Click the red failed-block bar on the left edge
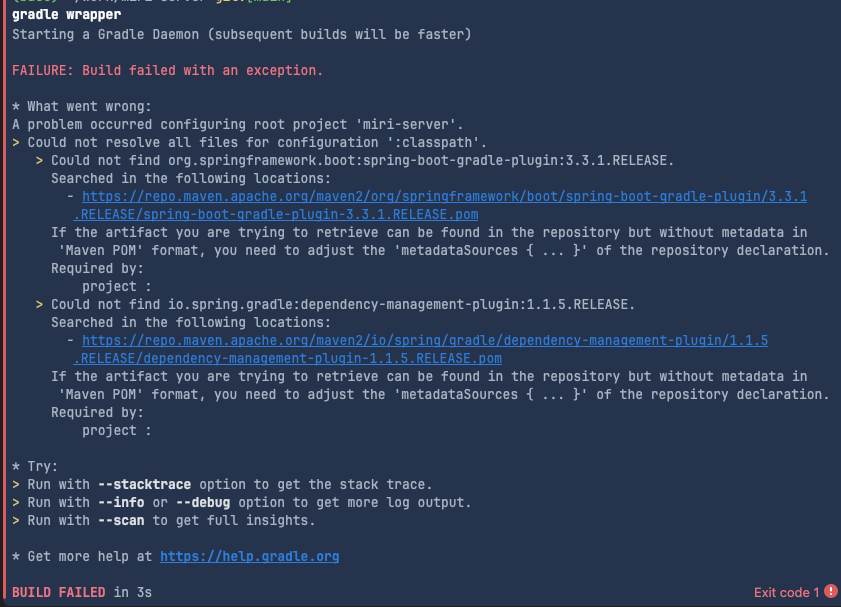The image size is (841, 607). click(x=5, y=304)
